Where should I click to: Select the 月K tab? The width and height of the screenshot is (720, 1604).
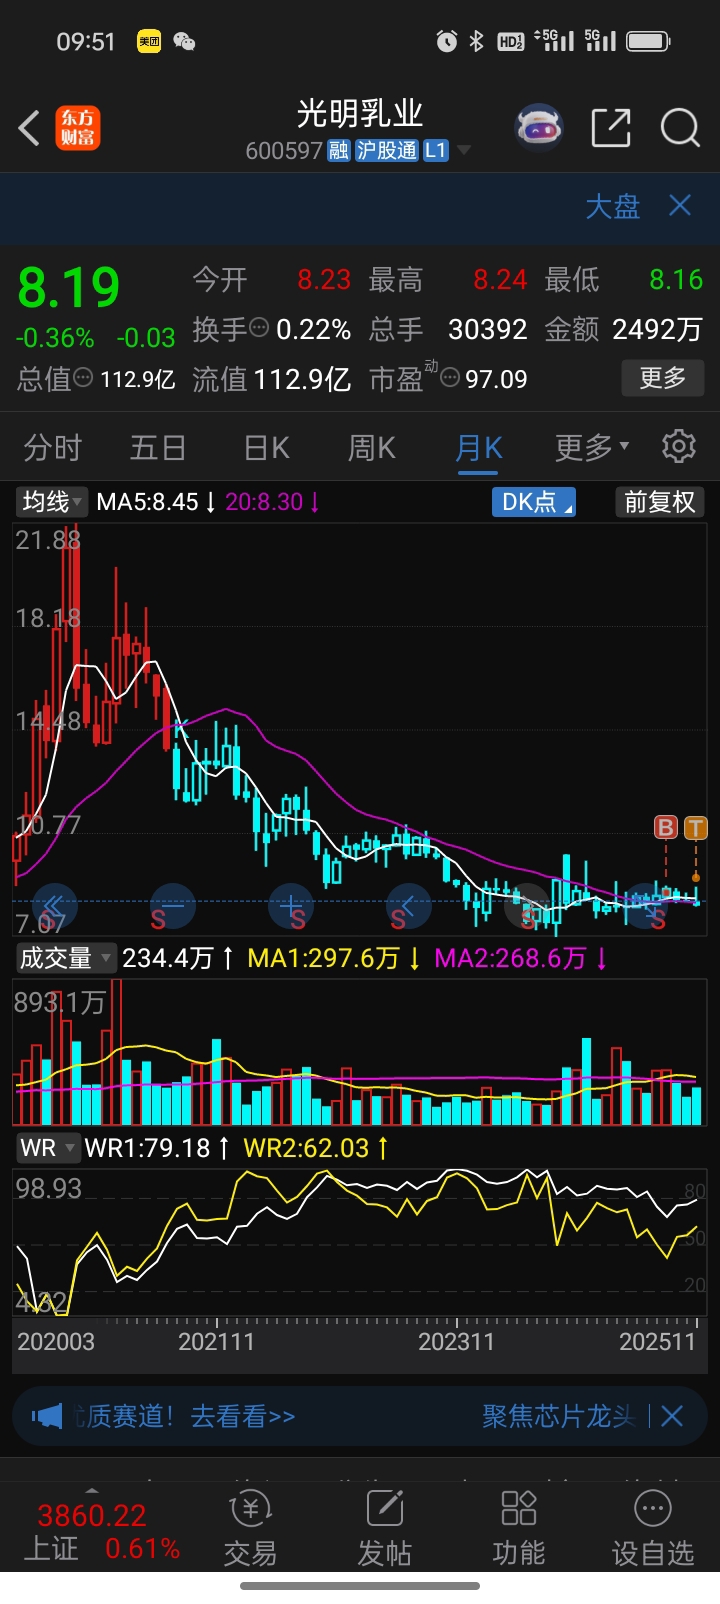(478, 447)
